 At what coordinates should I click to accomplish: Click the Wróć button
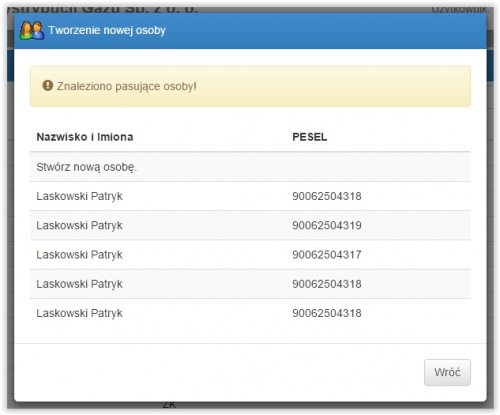click(447, 372)
